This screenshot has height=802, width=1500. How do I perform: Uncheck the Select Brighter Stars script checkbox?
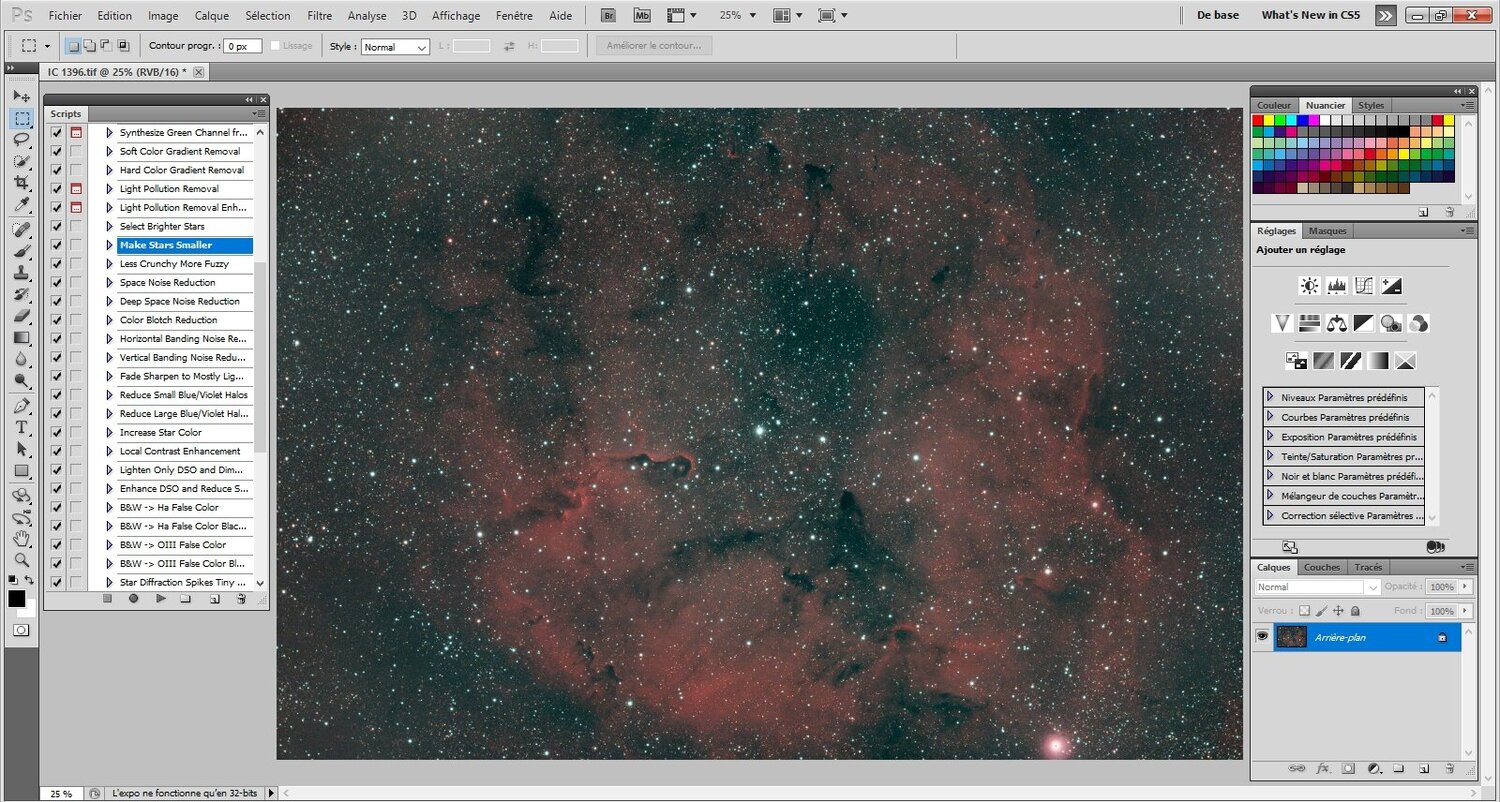pos(57,226)
